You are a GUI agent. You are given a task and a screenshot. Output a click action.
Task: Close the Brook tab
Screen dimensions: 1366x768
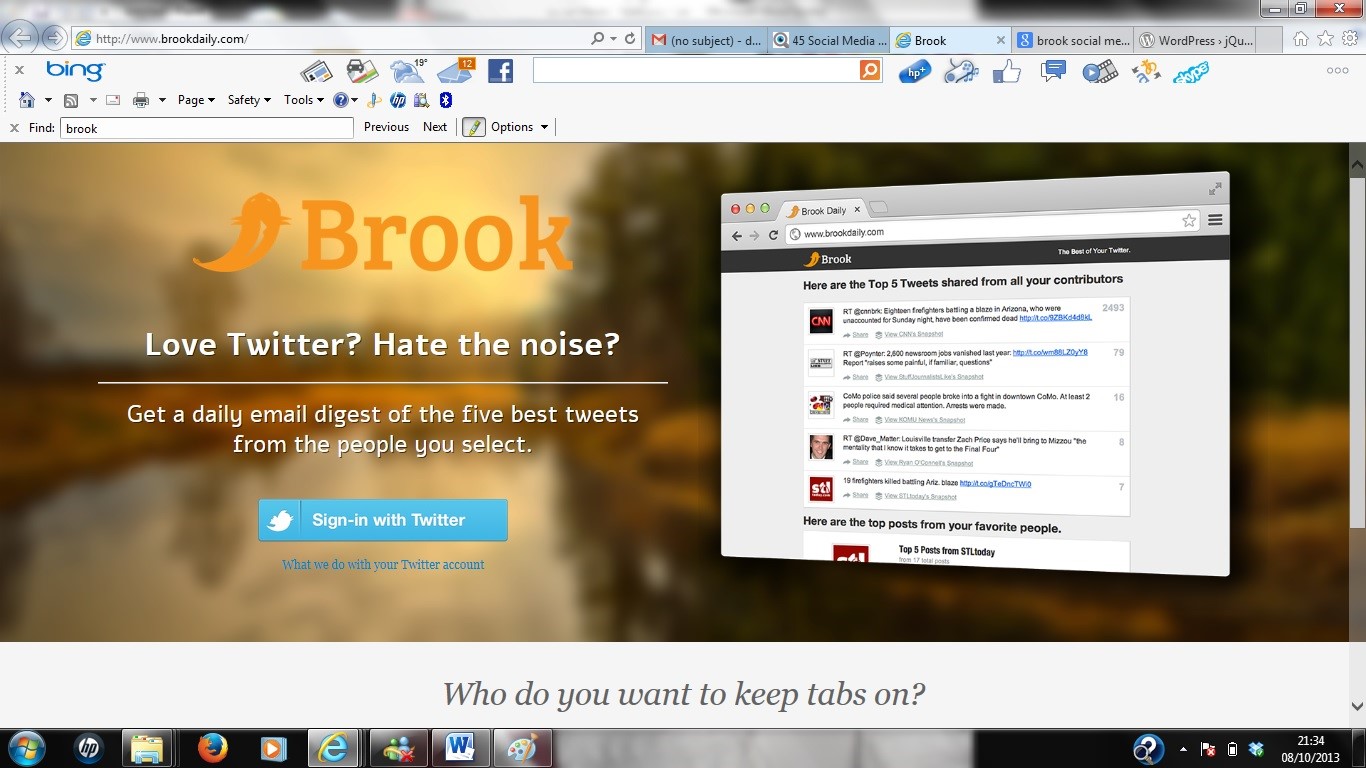pyautogui.click(x=1001, y=40)
